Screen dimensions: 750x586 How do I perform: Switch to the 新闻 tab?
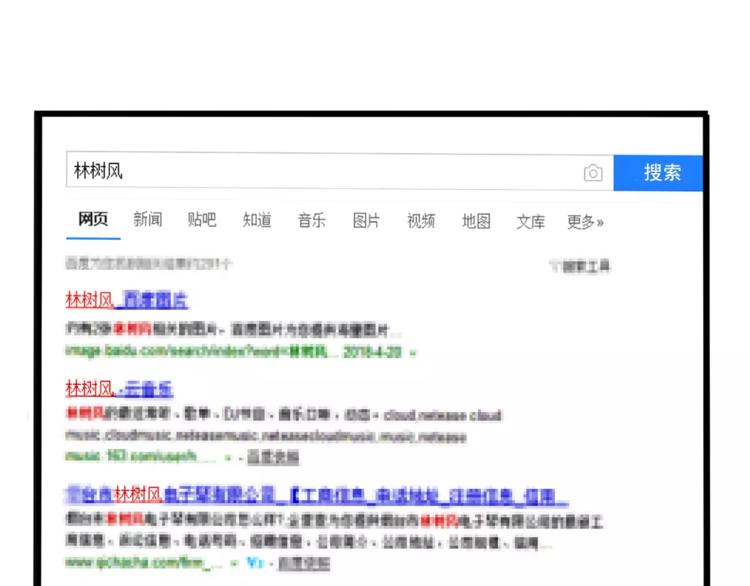click(x=148, y=221)
